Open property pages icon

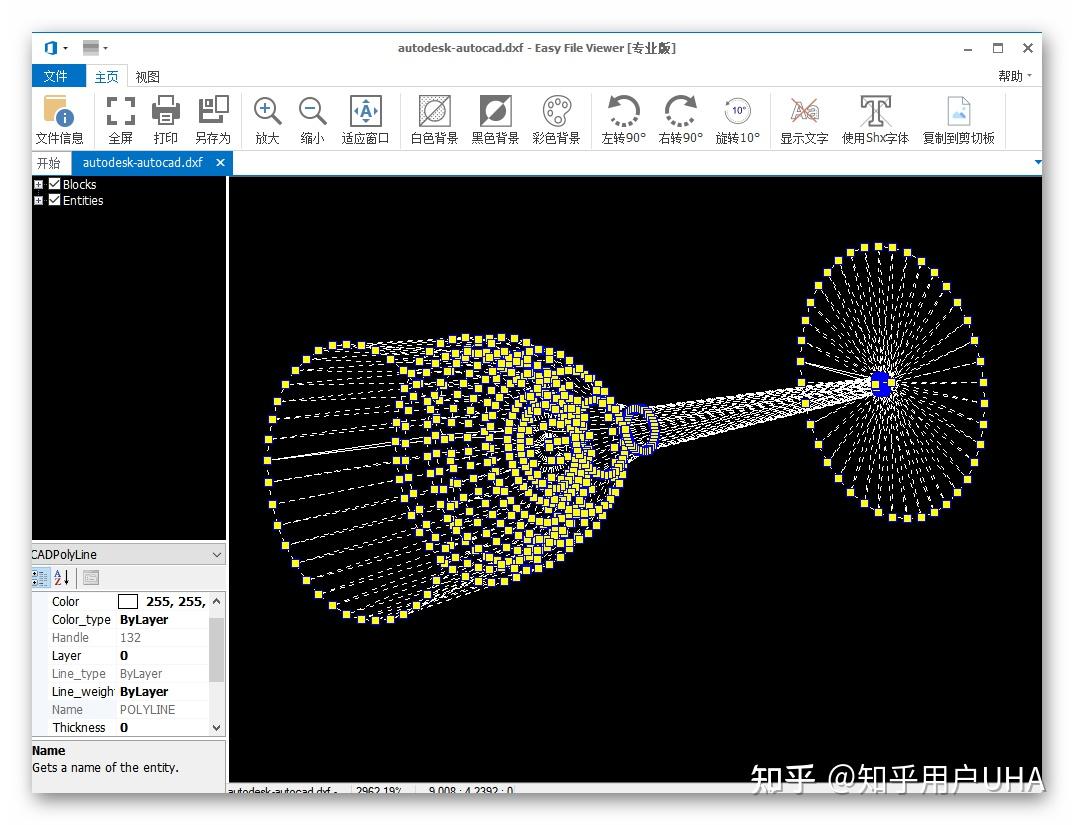(91, 578)
